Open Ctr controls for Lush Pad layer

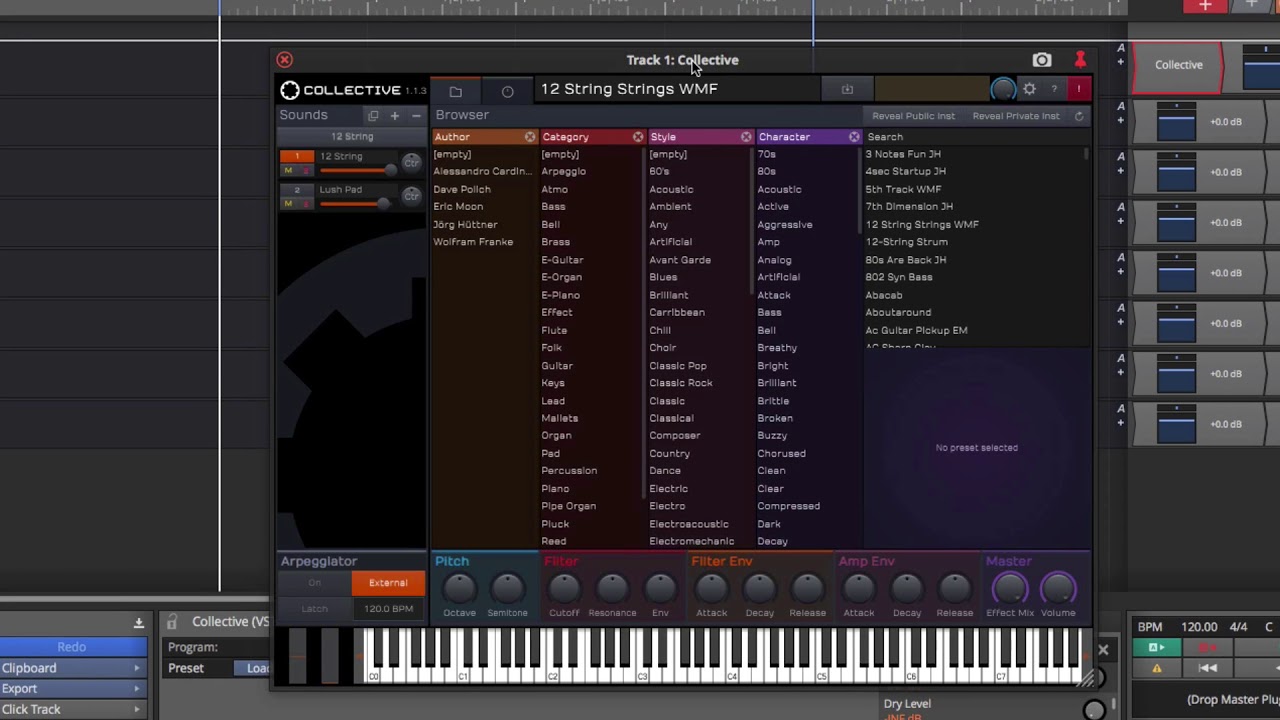411,196
